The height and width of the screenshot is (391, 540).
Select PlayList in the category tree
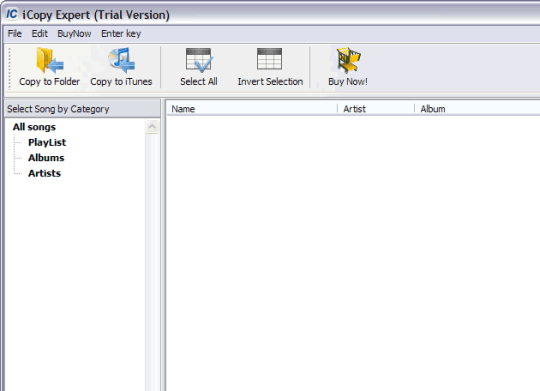47,142
